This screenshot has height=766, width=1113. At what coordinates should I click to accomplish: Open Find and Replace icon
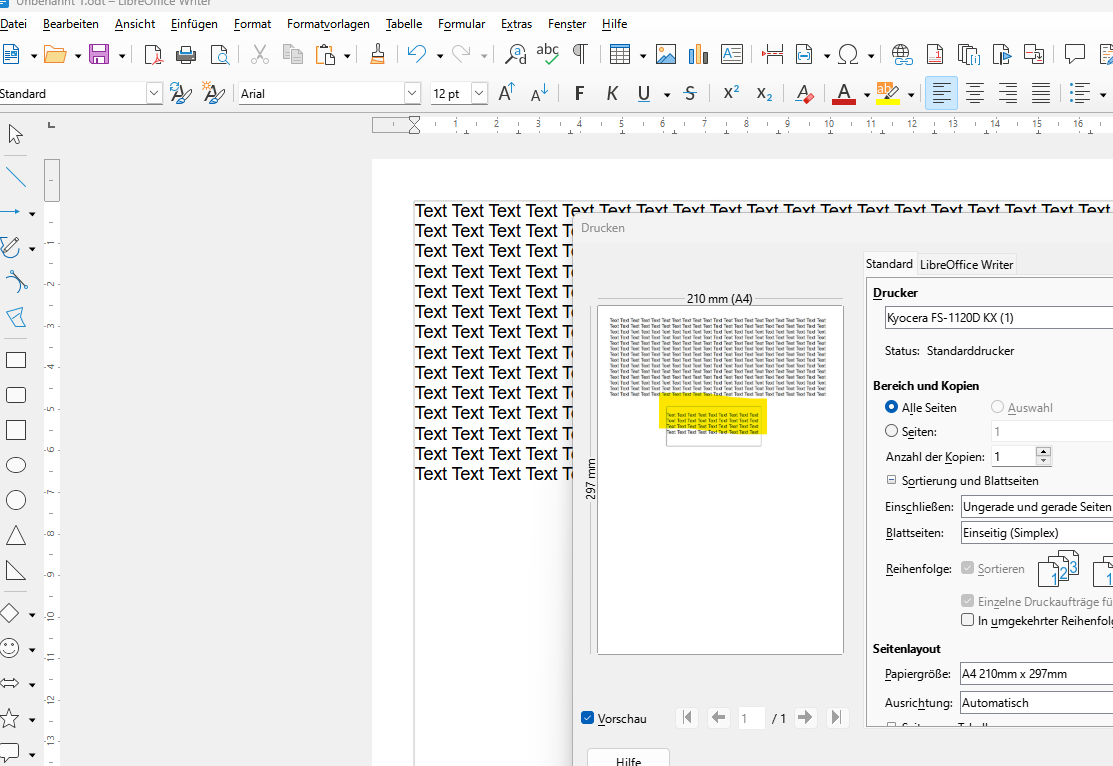tap(515, 55)
